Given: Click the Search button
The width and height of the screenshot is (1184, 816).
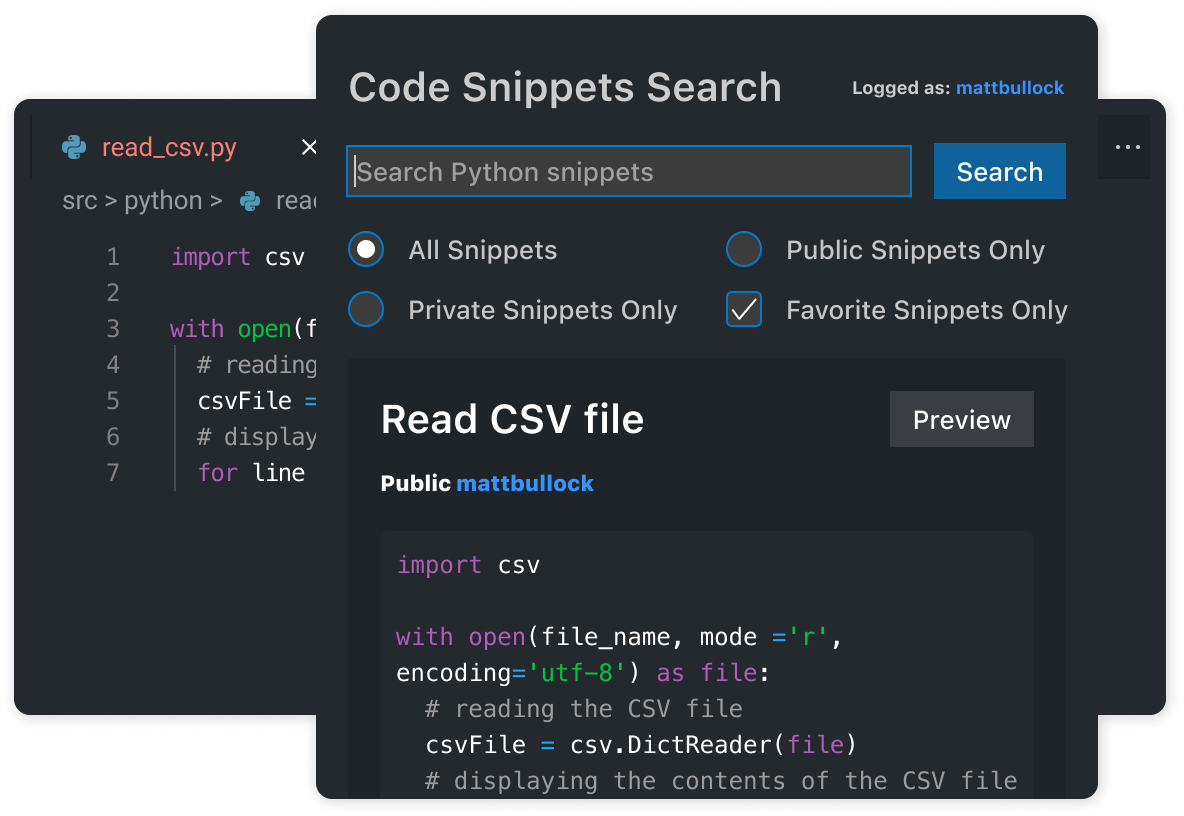Looking at the screenshot, I should point(1000,171).
